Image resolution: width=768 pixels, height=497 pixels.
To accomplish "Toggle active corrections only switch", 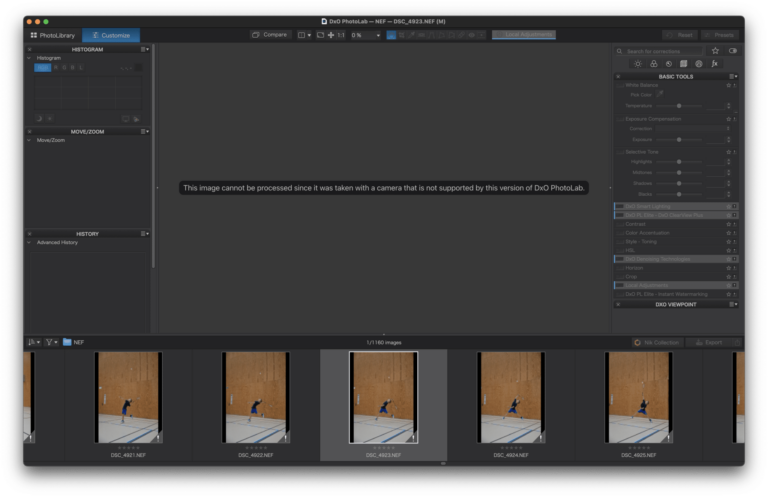I will (x=733, y=50).
